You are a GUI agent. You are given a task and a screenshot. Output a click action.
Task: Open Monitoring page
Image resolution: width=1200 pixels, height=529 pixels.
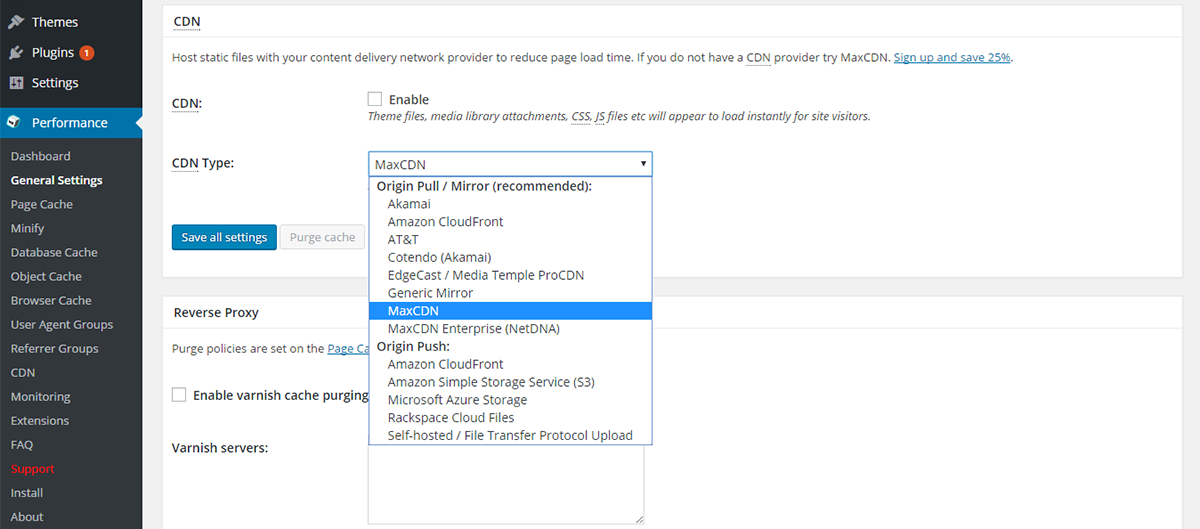41,396
